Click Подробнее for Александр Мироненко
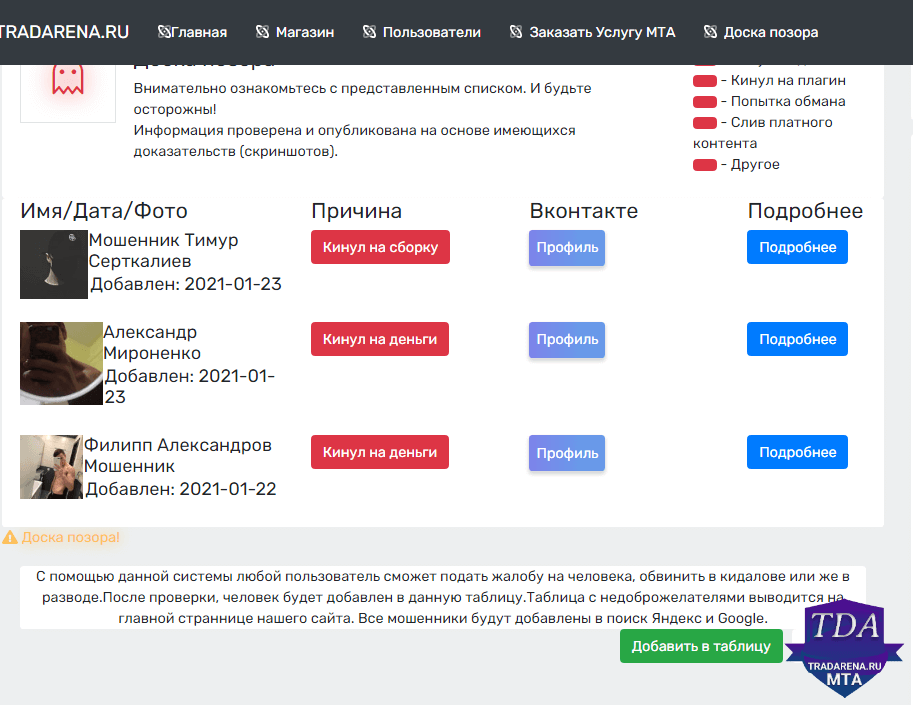The image size is (913, 705). pyautogui.click(x=797, y=339)
